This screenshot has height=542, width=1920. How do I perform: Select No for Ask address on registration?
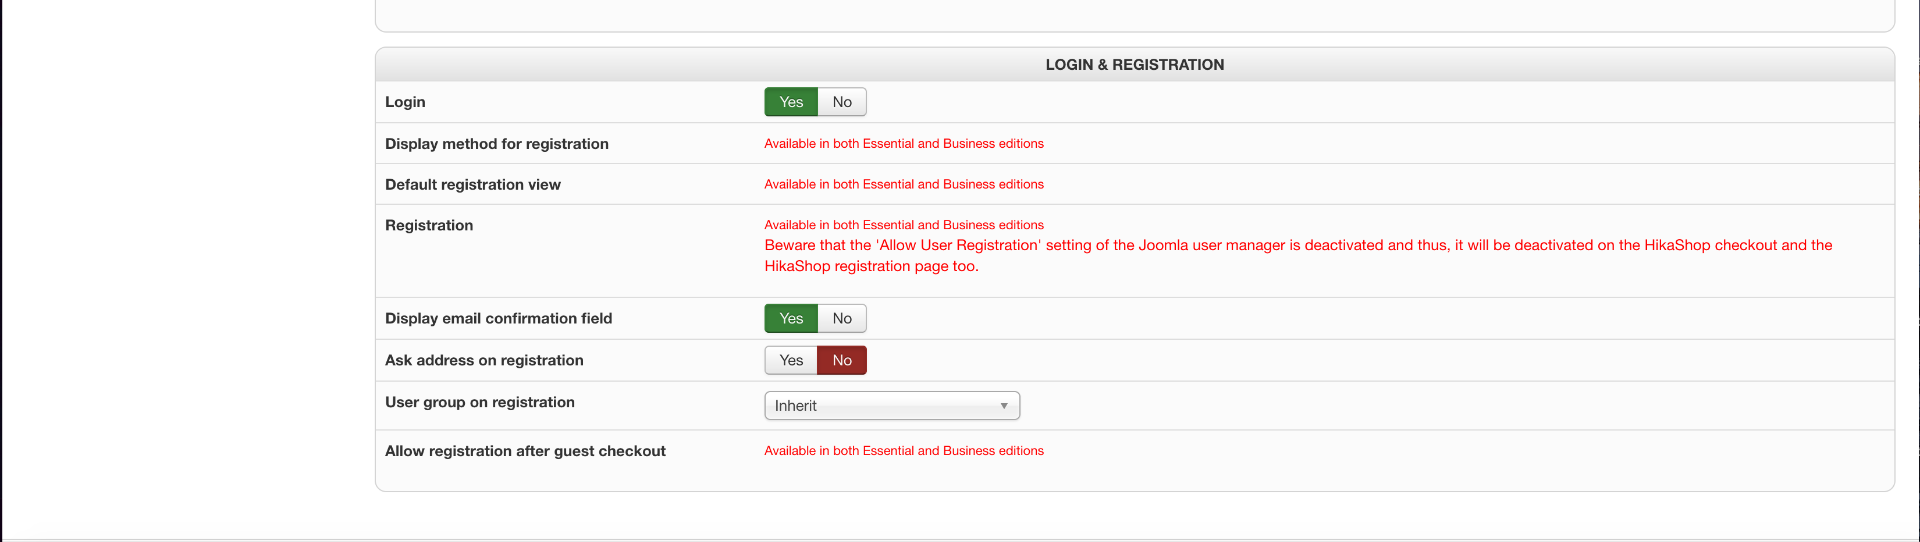(x=842, y=360)
